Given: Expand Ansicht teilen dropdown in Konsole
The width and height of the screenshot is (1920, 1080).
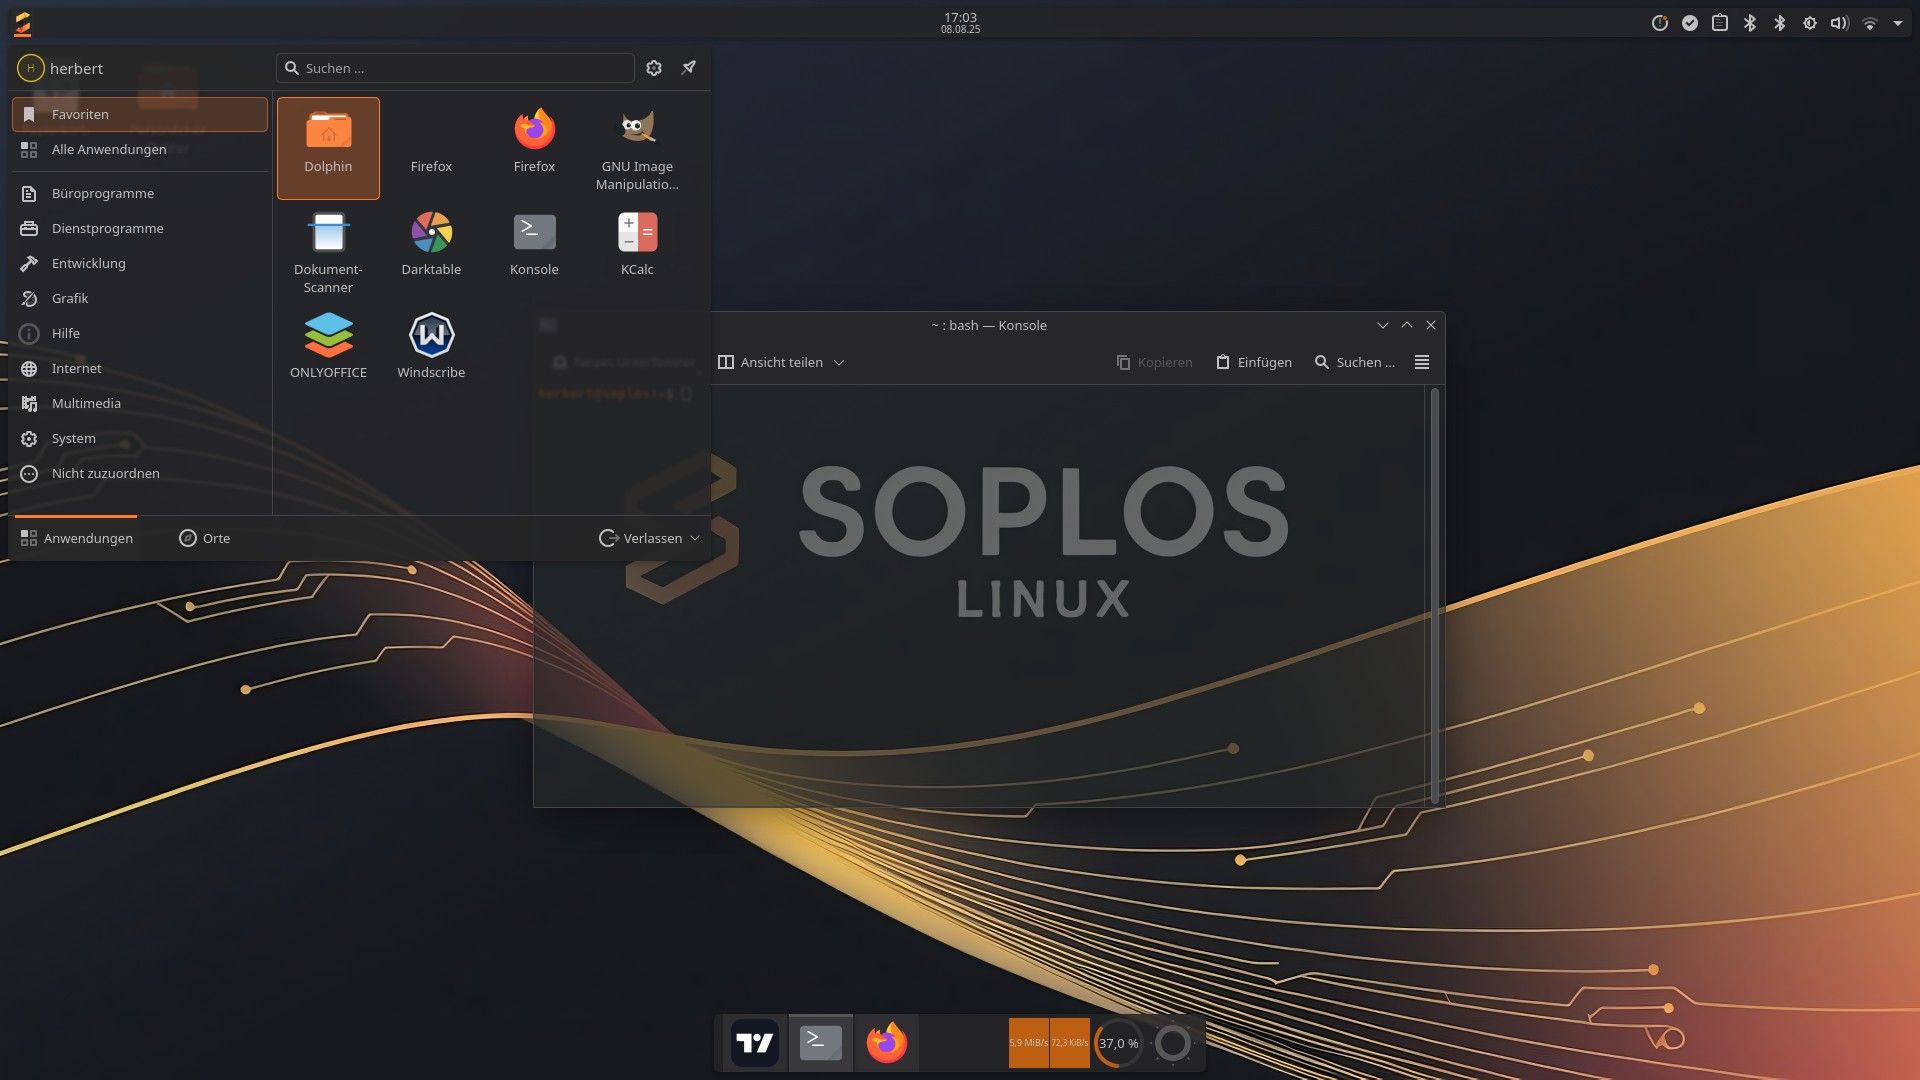Looking at the screenshot, I should tap(839, 362).
